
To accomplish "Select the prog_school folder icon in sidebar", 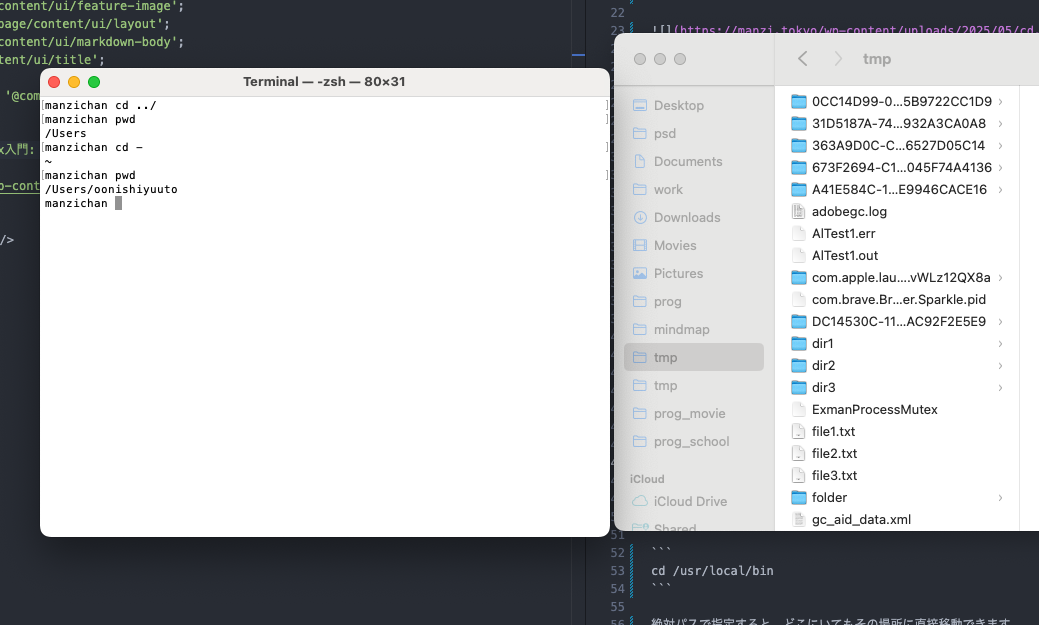I will point(639,441).
